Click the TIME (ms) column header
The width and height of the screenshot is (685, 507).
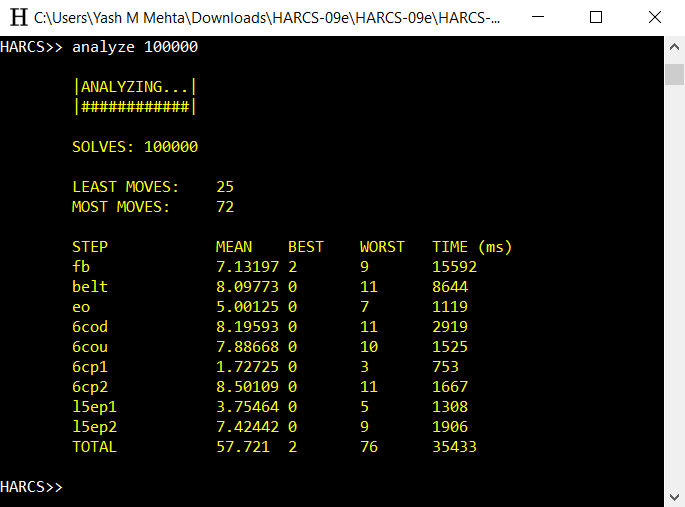tap(472, 247)
